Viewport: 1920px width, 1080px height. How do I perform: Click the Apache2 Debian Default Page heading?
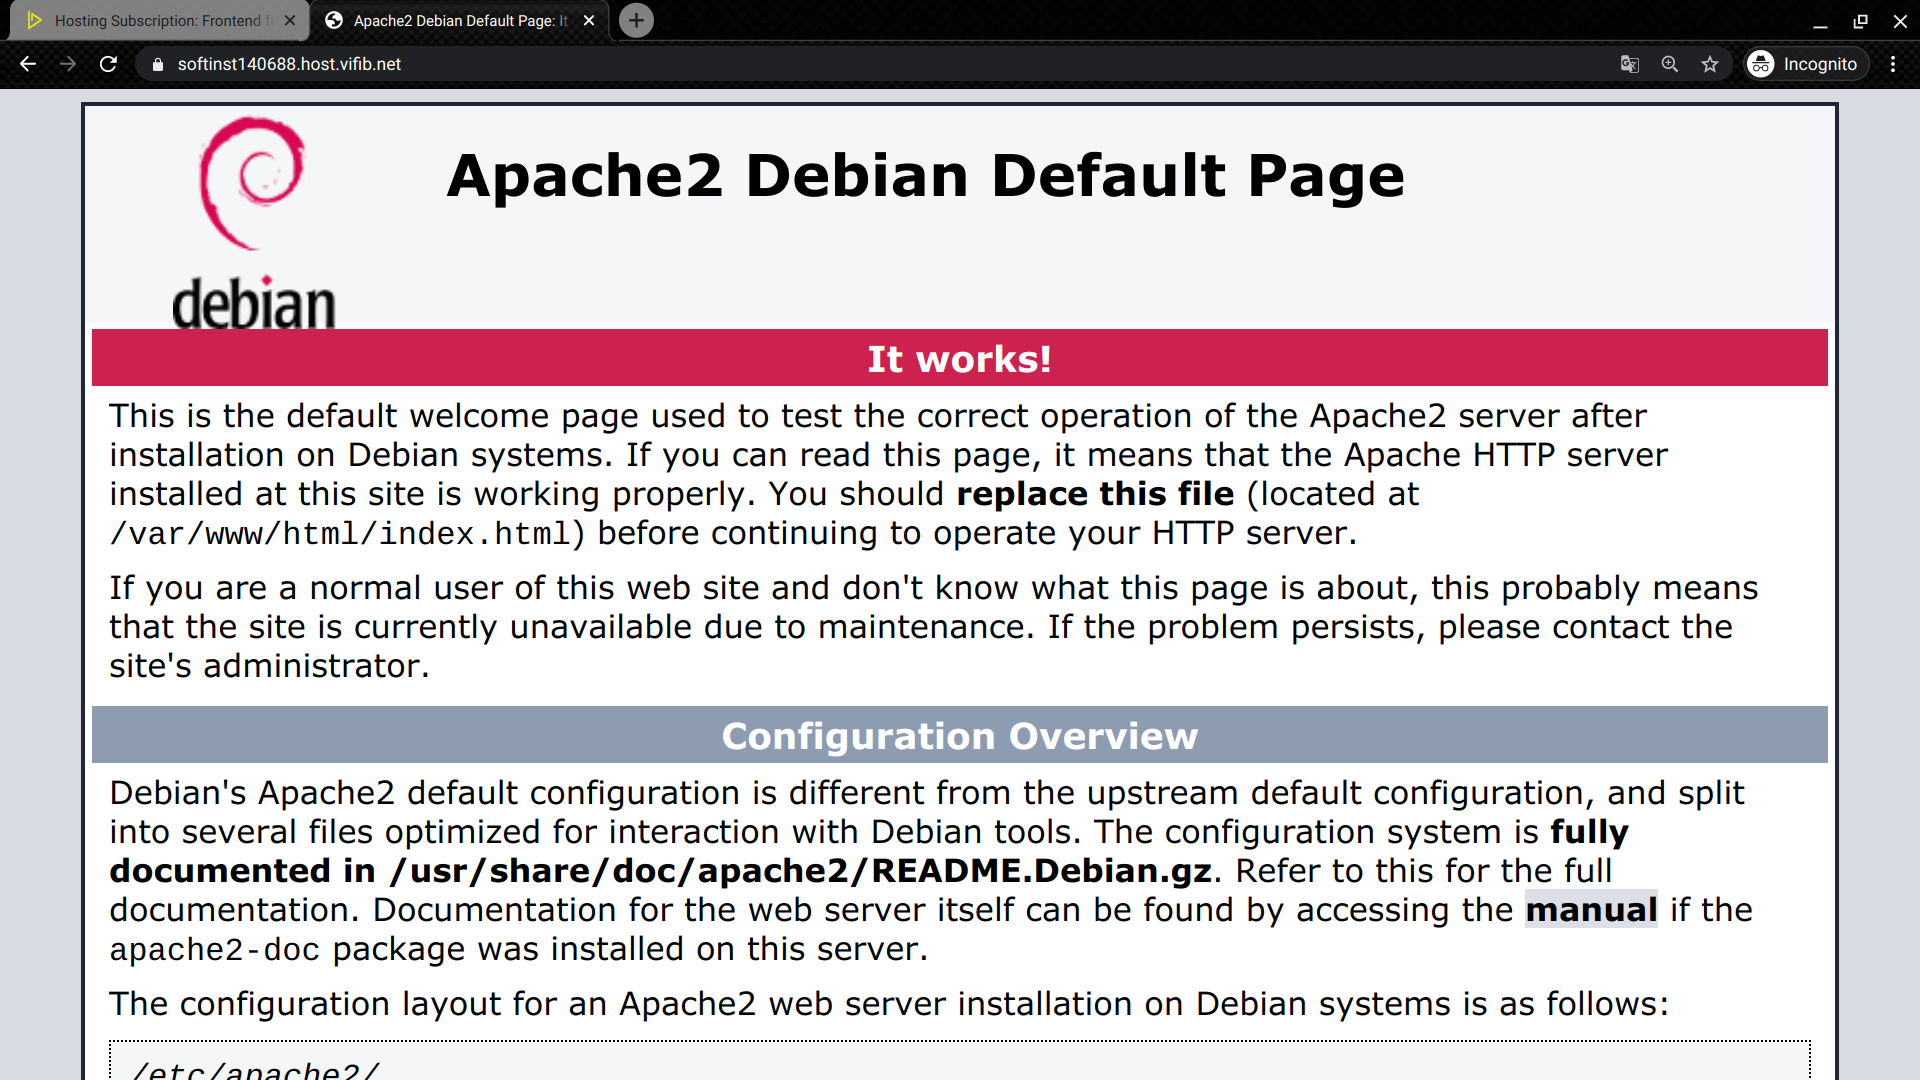925,176
